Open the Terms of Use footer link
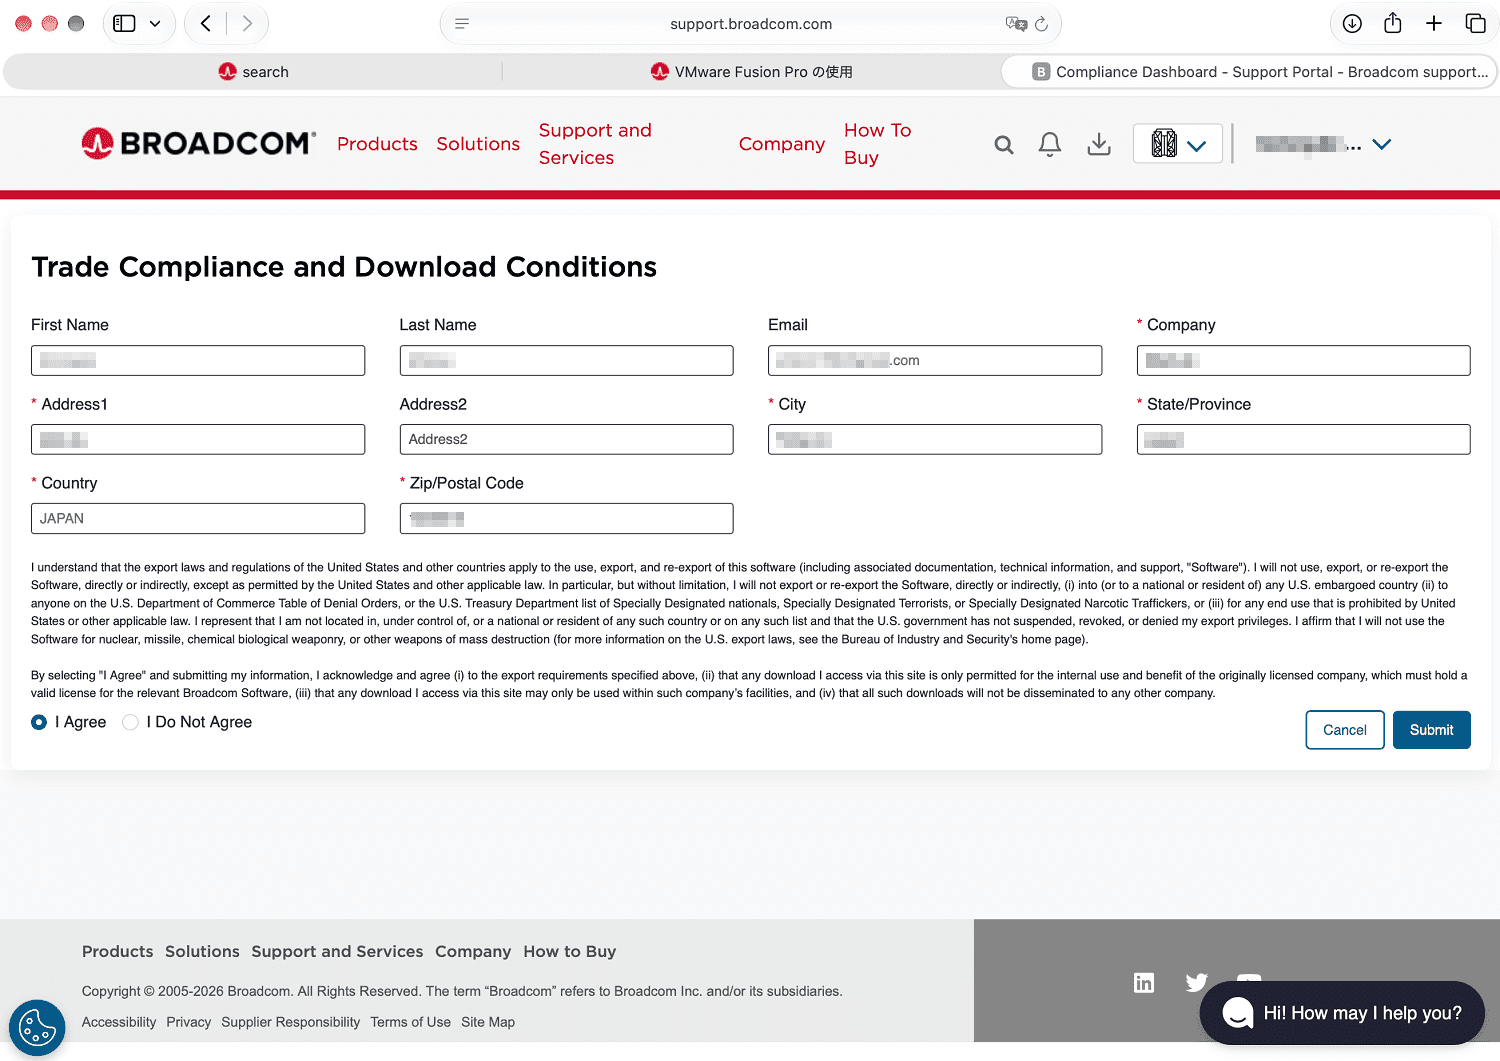The width and height of the screenshot is (1500, 1061). tap(410, 1022)
